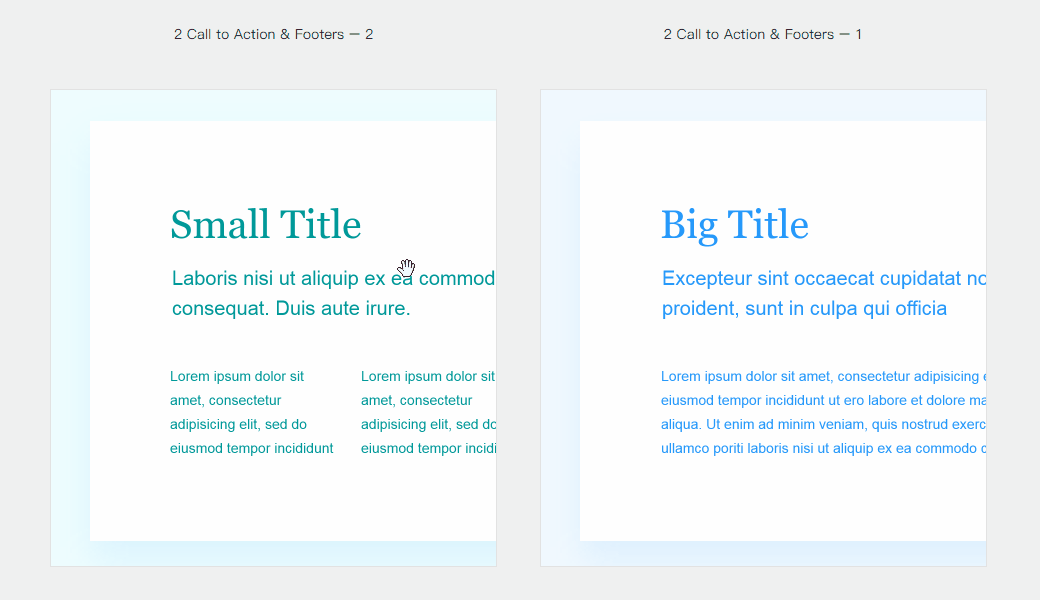The height and width of the screenshot is (600, 1040).
Task: Click the "Big Title" heading text
Action: (734, 225)
